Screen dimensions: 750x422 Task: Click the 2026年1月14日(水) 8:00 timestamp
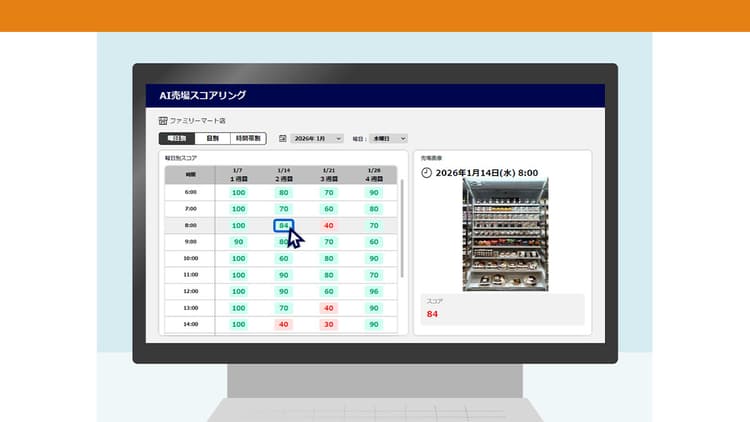[x=486, y=173]
